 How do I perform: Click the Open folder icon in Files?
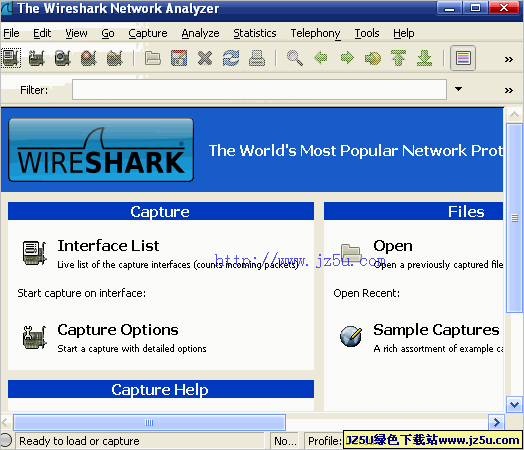[x=351, y=253]
